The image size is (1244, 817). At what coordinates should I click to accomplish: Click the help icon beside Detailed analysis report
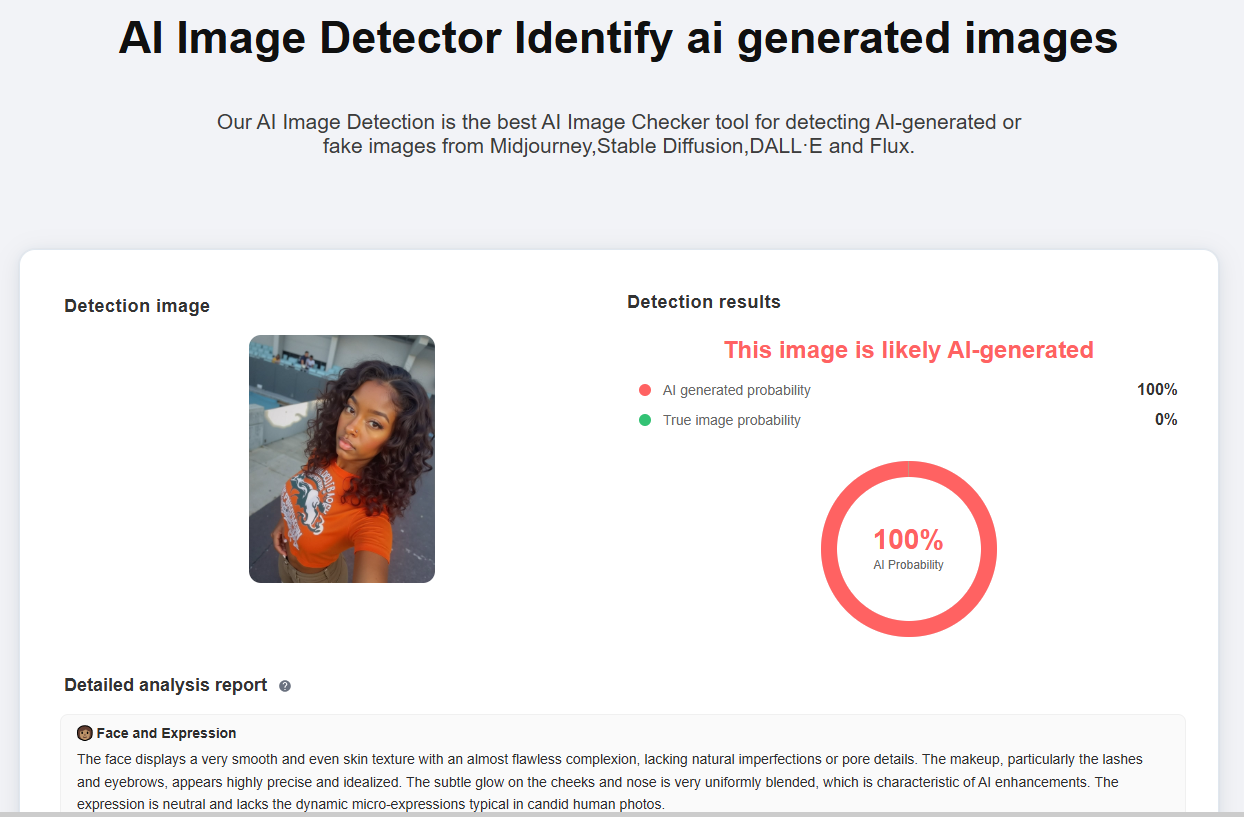click(x=285, y=686)
